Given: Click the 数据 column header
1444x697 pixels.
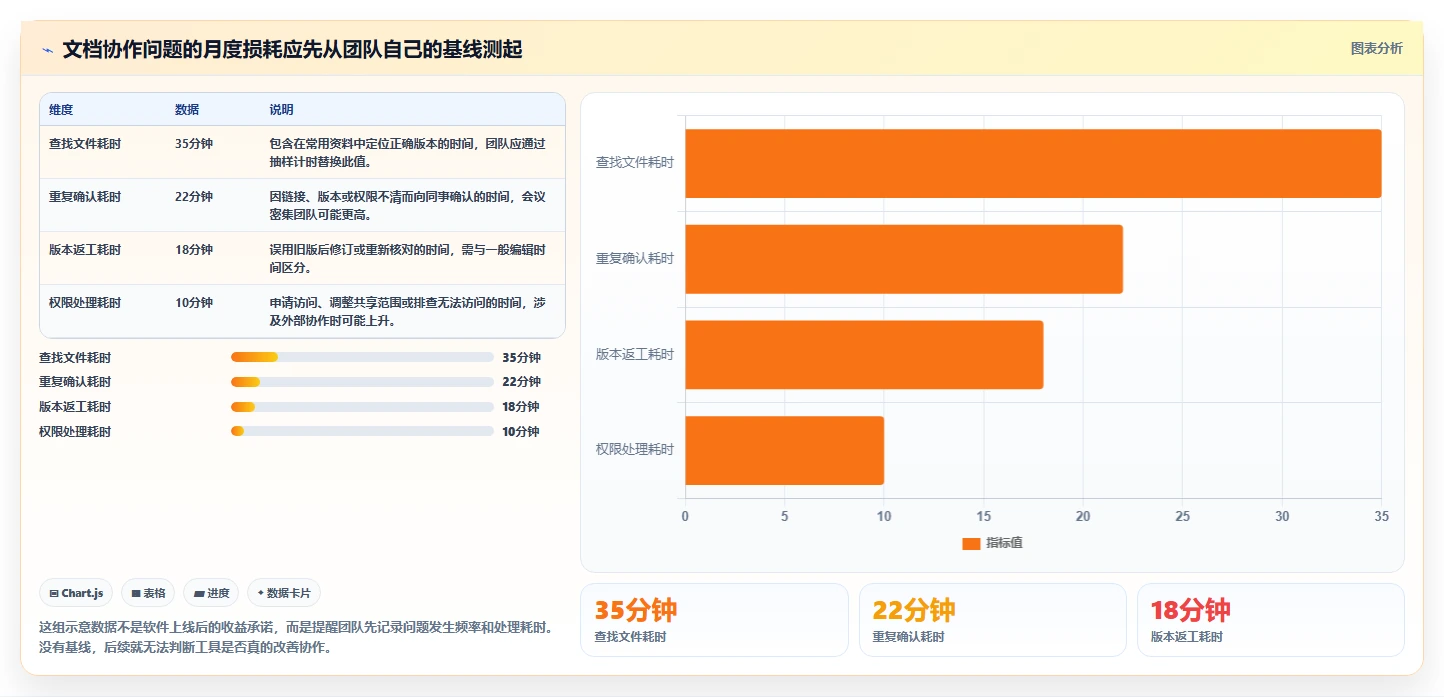Looking at the screenshot, I should (x=187, y=110).
